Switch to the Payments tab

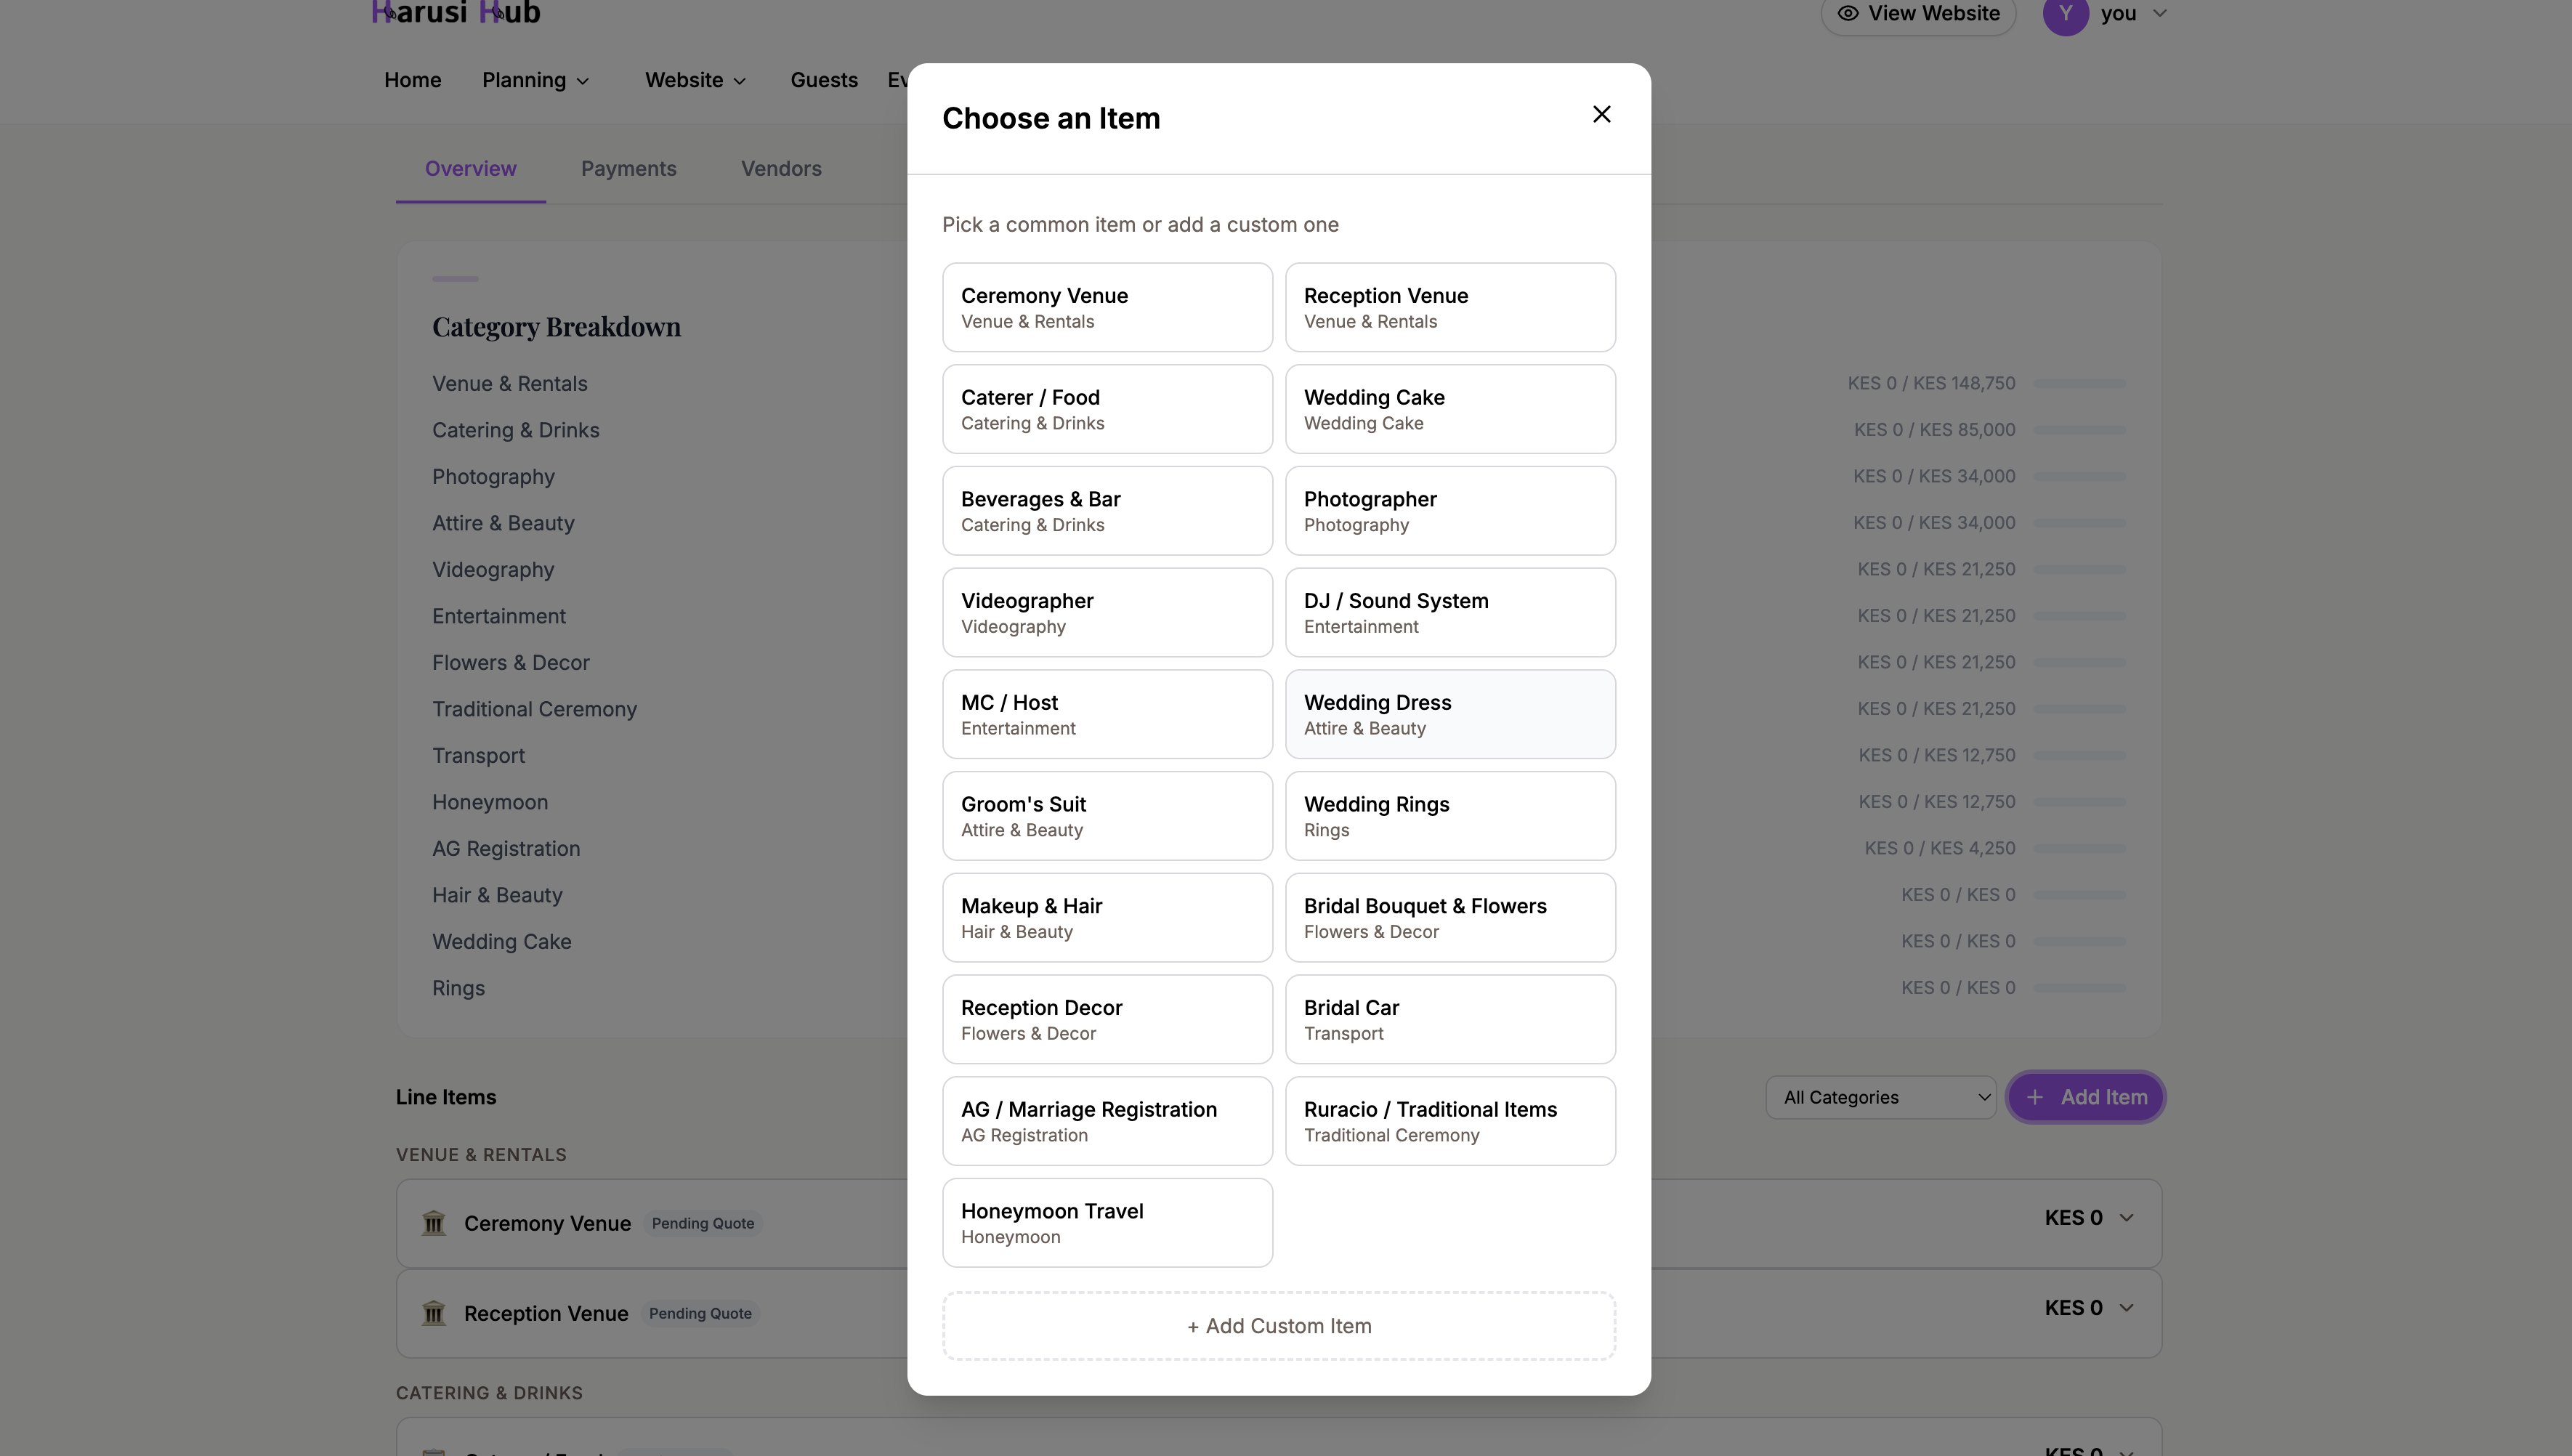tap(629, 168)
